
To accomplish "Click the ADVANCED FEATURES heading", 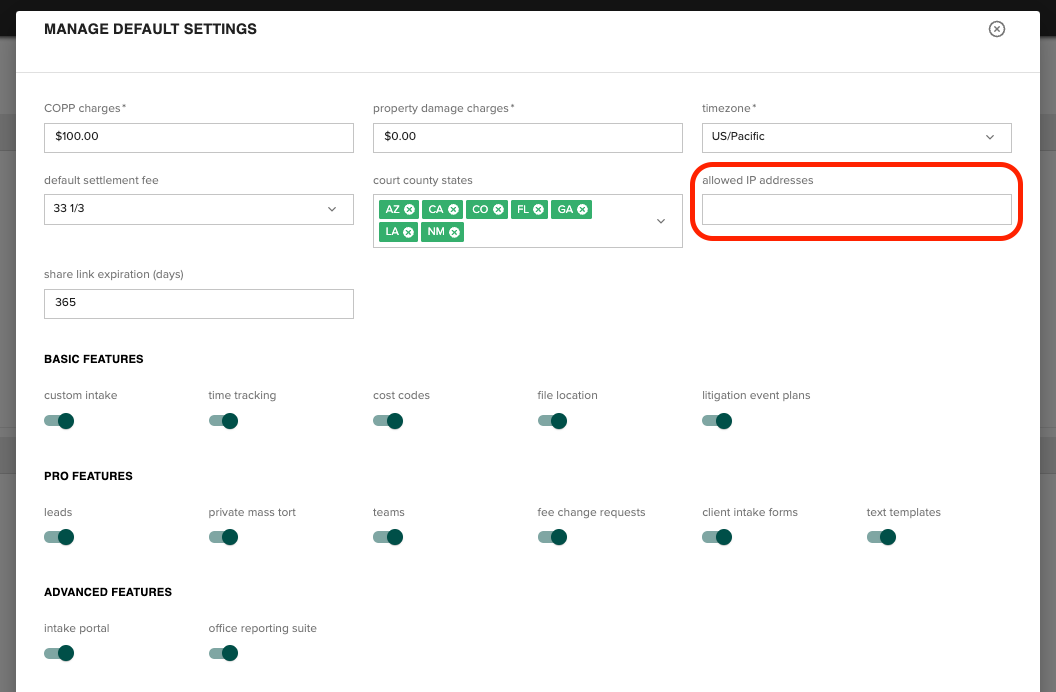I will point(108,592).
